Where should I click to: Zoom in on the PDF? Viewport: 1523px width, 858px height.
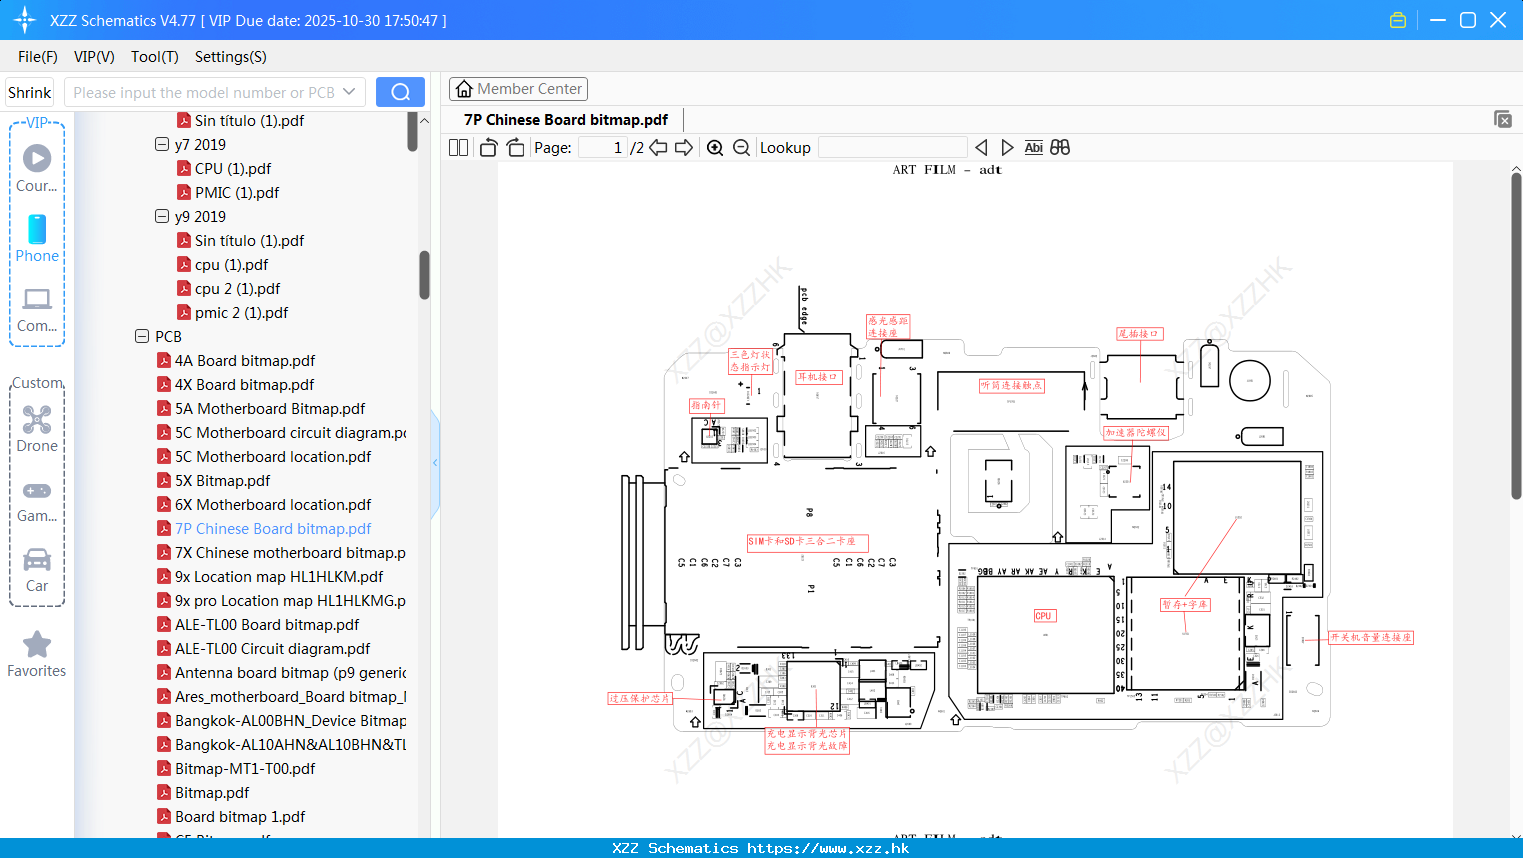coord(715,148)
